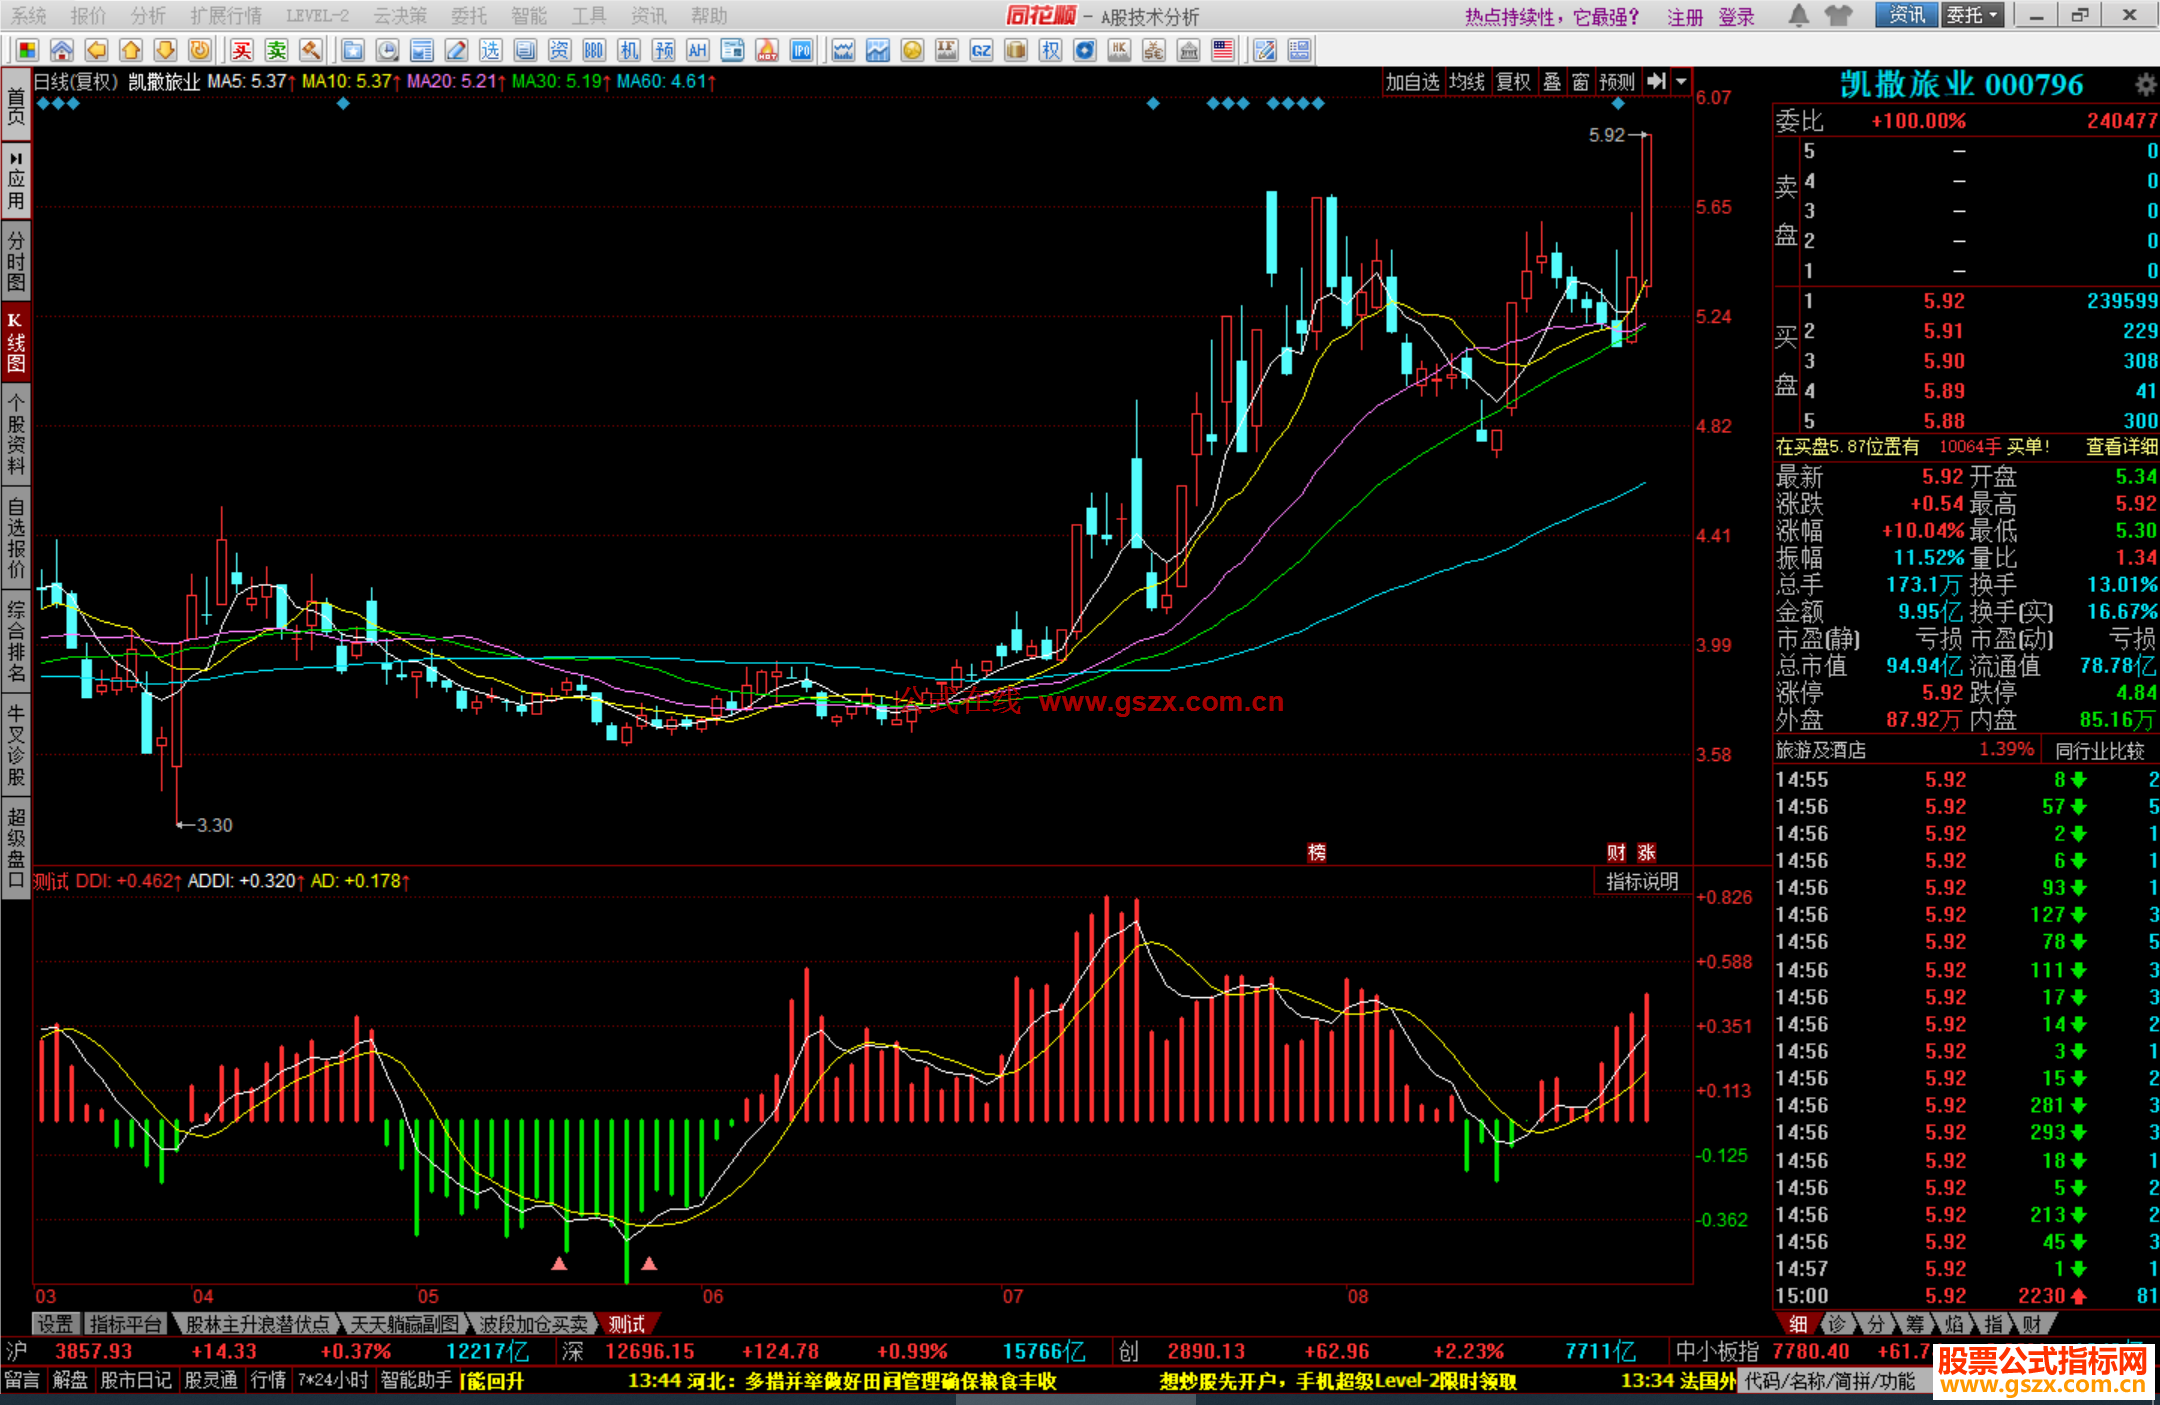Screen dimensions: 2160x1405
Task: Click the home house toolbar icon
Action: (62, 50)
